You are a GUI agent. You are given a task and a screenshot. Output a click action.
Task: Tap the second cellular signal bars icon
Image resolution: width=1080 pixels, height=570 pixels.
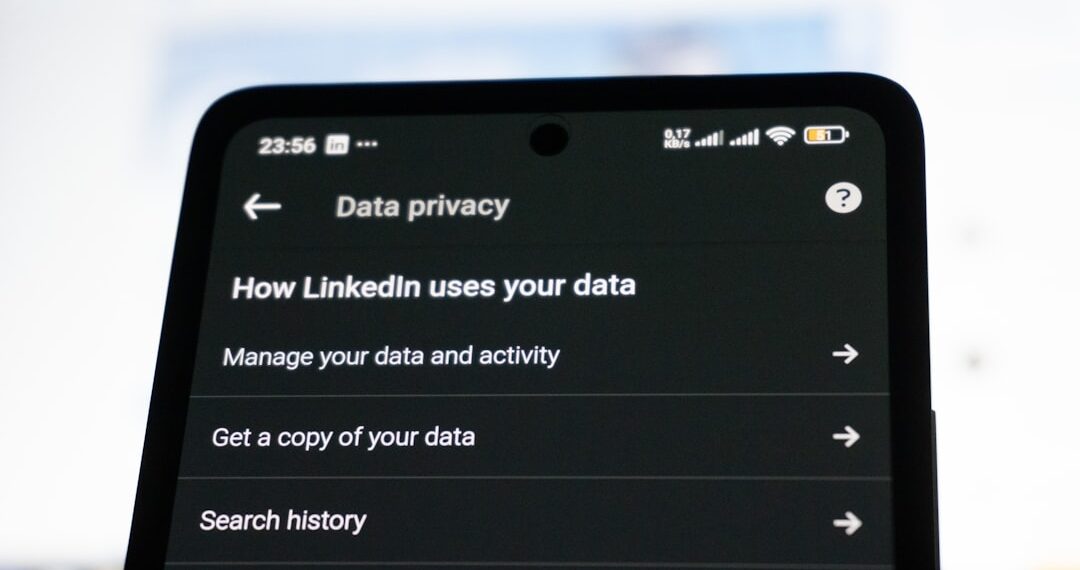pyautogui.click(x=744, y=137)
